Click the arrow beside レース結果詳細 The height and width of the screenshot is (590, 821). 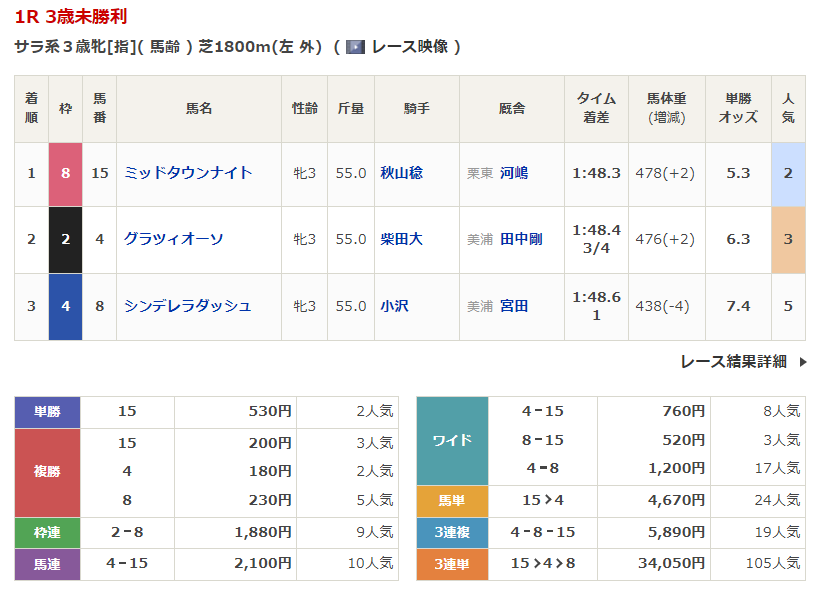tap(802, 362)
